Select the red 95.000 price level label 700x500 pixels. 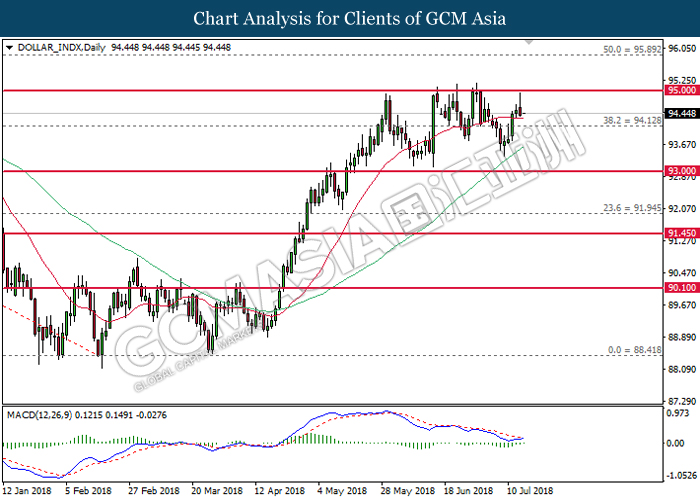pos(682,91)
